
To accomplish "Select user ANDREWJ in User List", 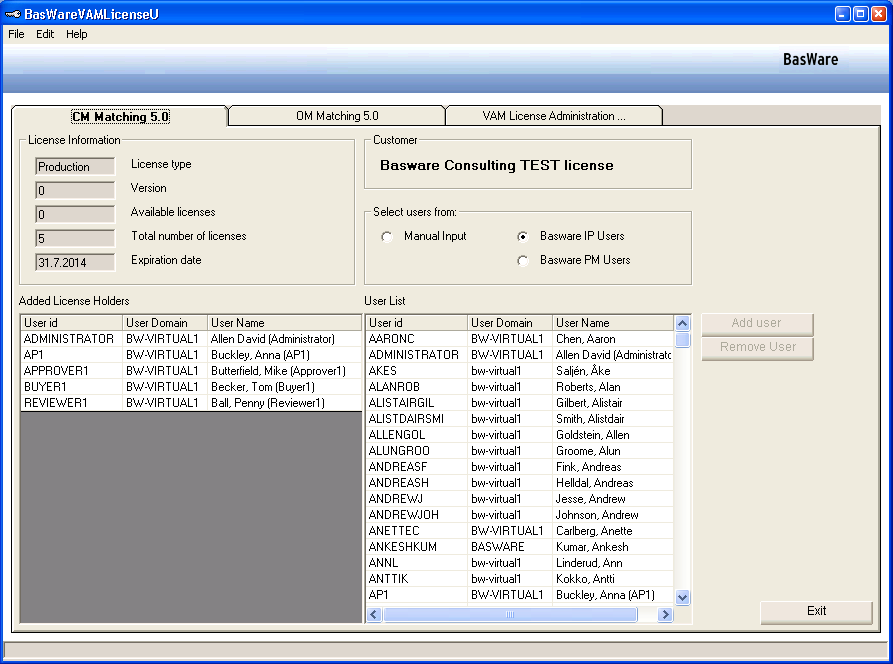I will coord(519,499).
